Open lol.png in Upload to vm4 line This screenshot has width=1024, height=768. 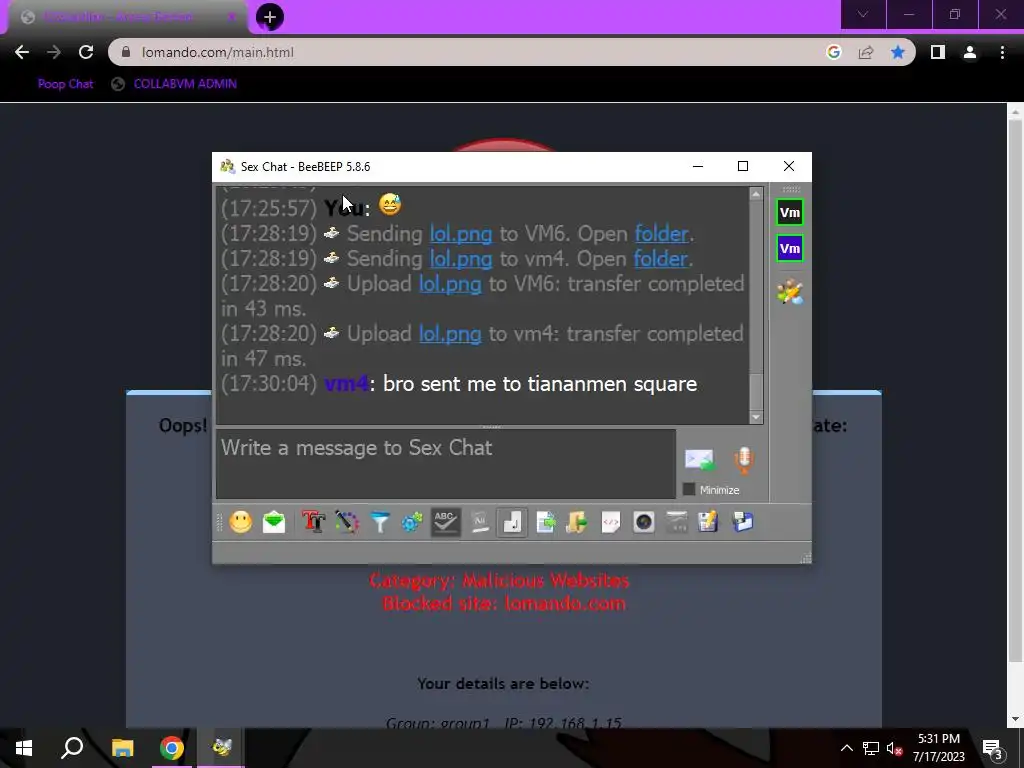(x=450, y=334)
